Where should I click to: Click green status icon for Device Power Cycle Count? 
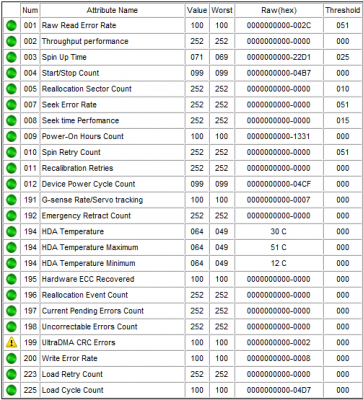point(11,184)
